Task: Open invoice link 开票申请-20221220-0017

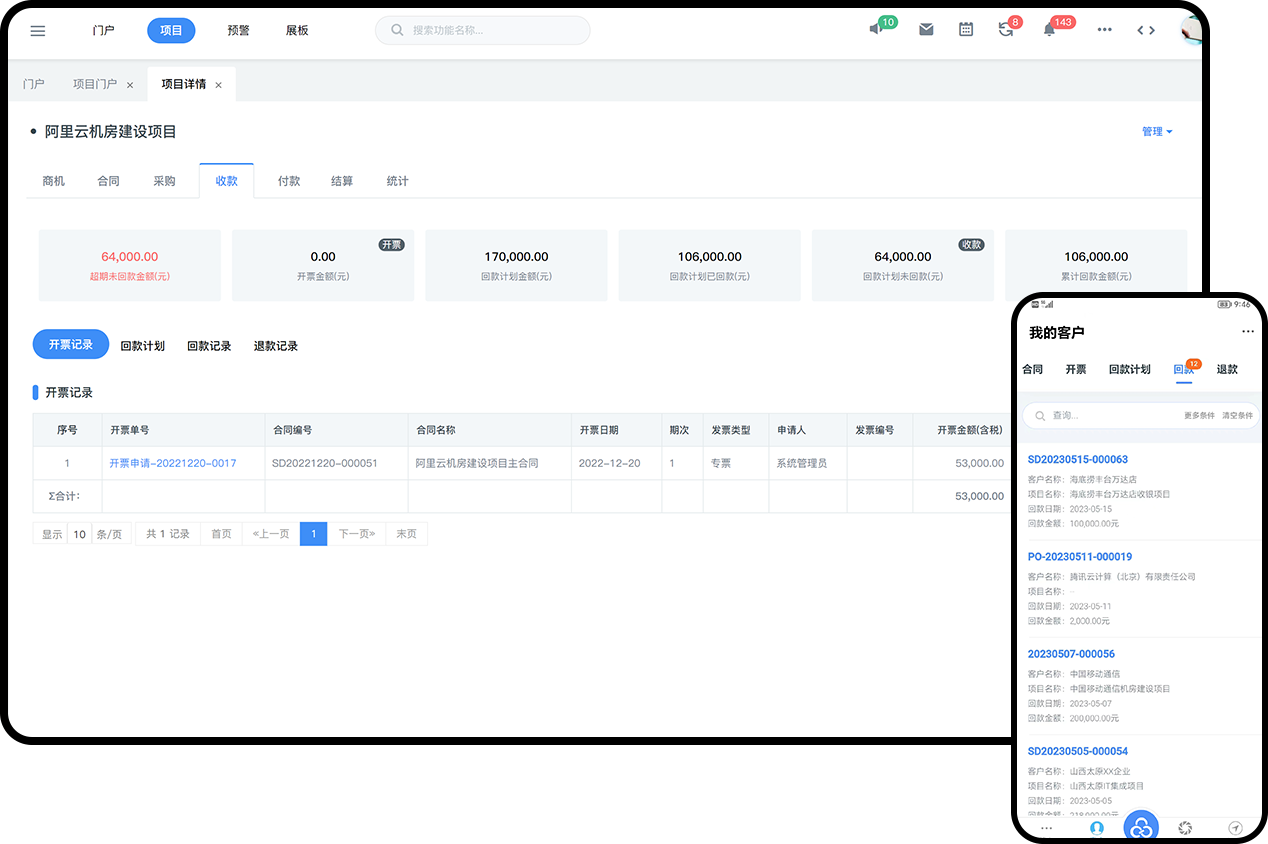Action: (173, 463)
